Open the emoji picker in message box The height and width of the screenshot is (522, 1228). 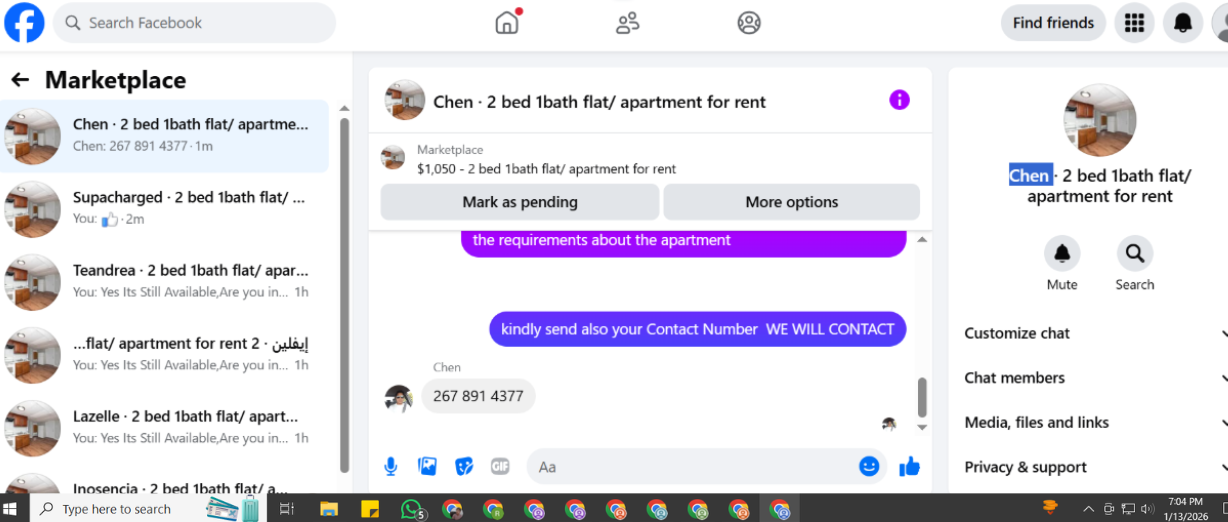click(869, 466)
